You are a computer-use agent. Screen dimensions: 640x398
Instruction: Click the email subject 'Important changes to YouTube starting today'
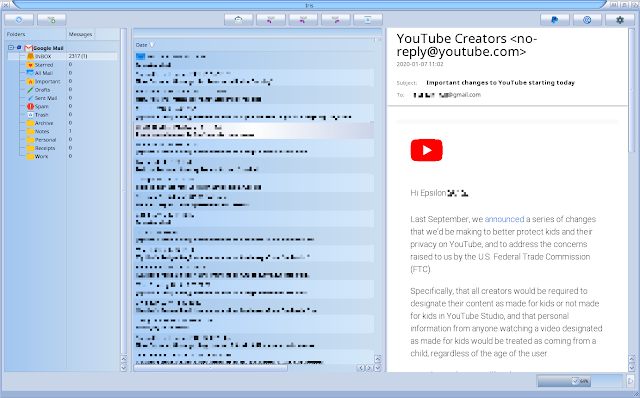[500, 82]
